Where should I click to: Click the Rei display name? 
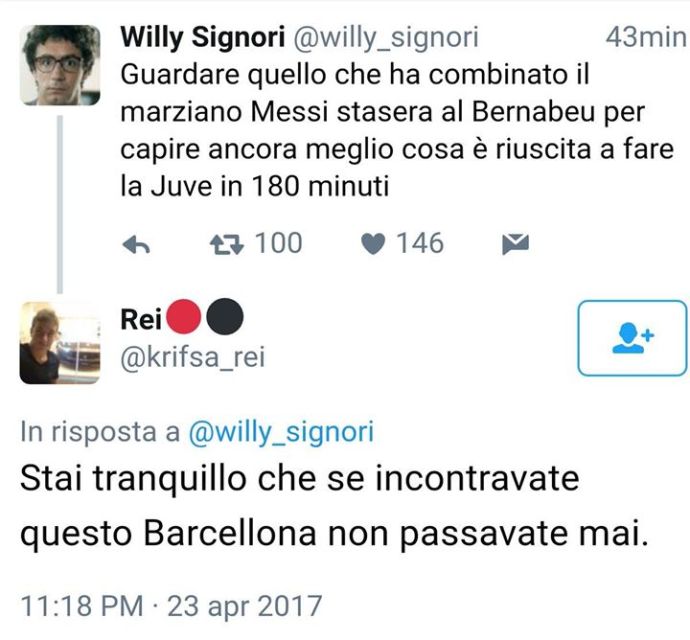click(x=141, y=319)
